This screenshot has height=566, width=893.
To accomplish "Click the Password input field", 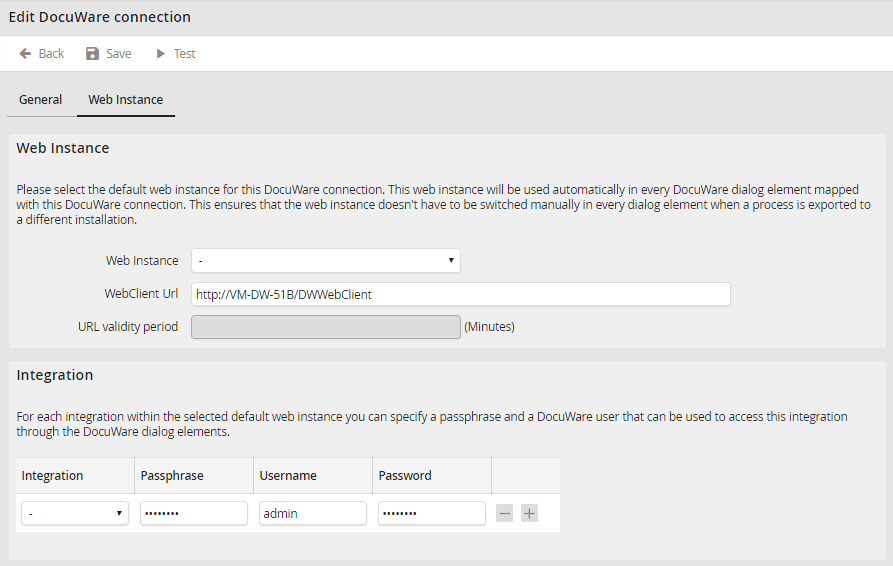I will [432, 514].
